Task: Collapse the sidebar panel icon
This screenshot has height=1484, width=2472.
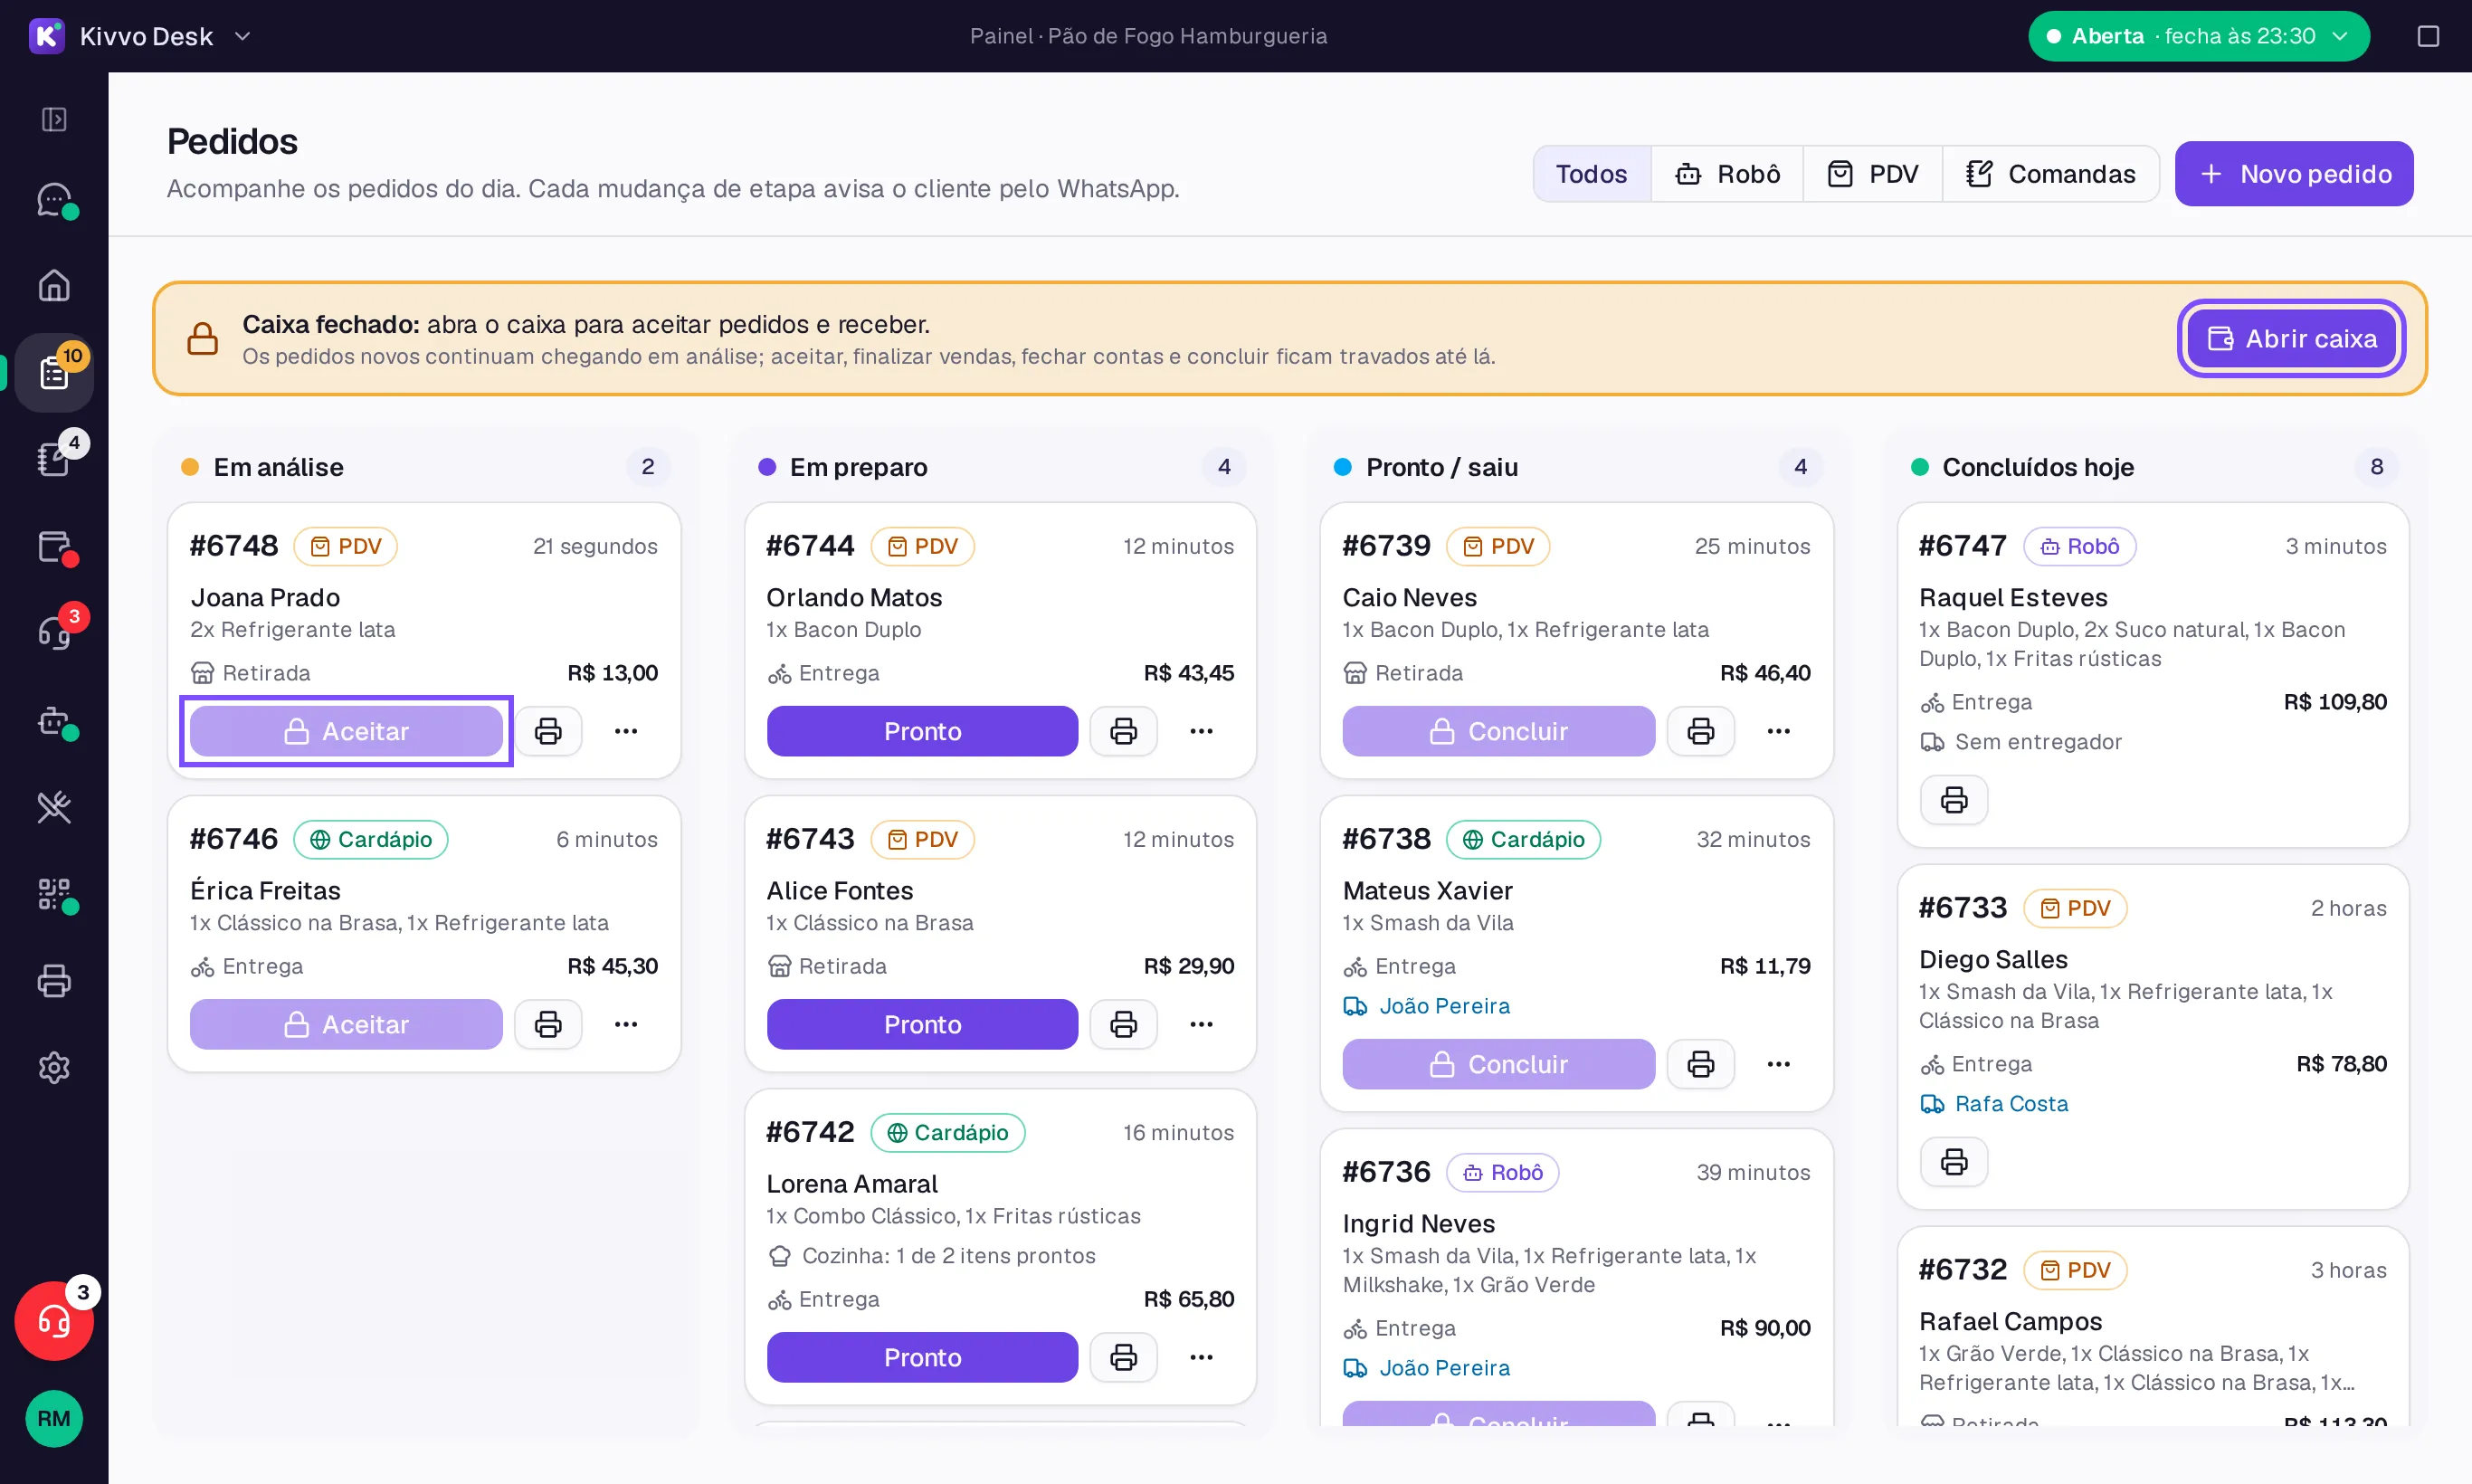Action: (54, 119)
